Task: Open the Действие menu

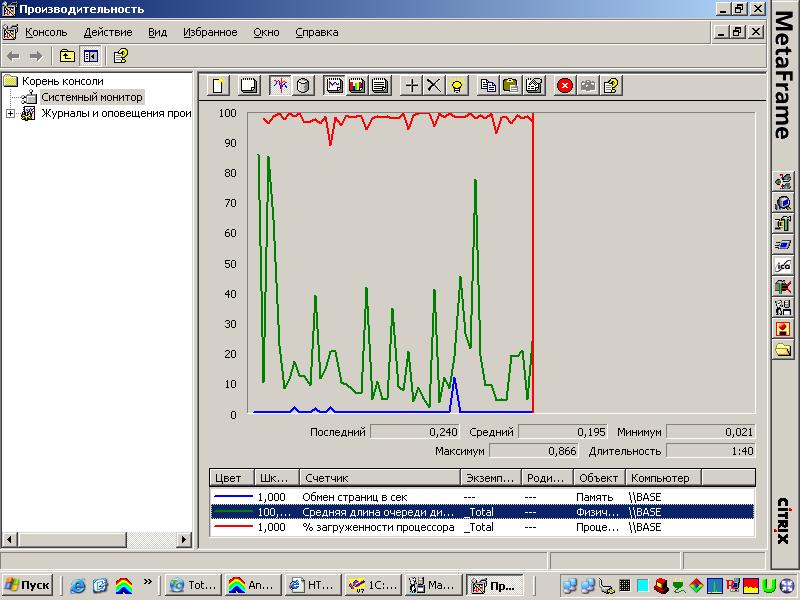Action: [x=107, y=32]
